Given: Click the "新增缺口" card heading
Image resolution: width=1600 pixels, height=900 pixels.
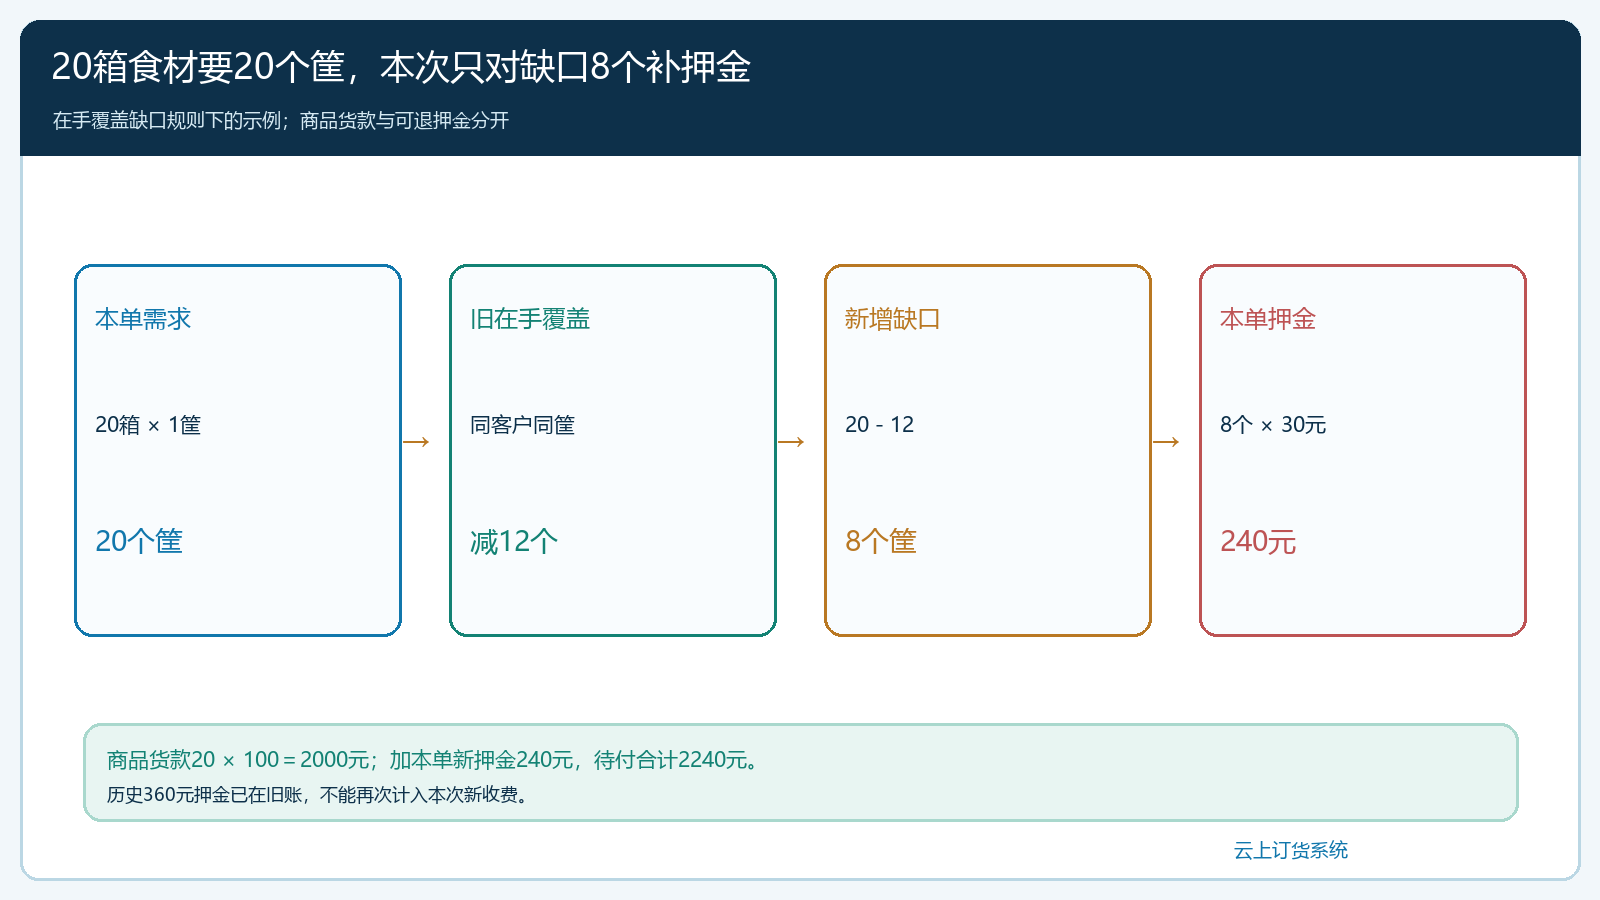Looking at the screenshot, I should [892, 319].
